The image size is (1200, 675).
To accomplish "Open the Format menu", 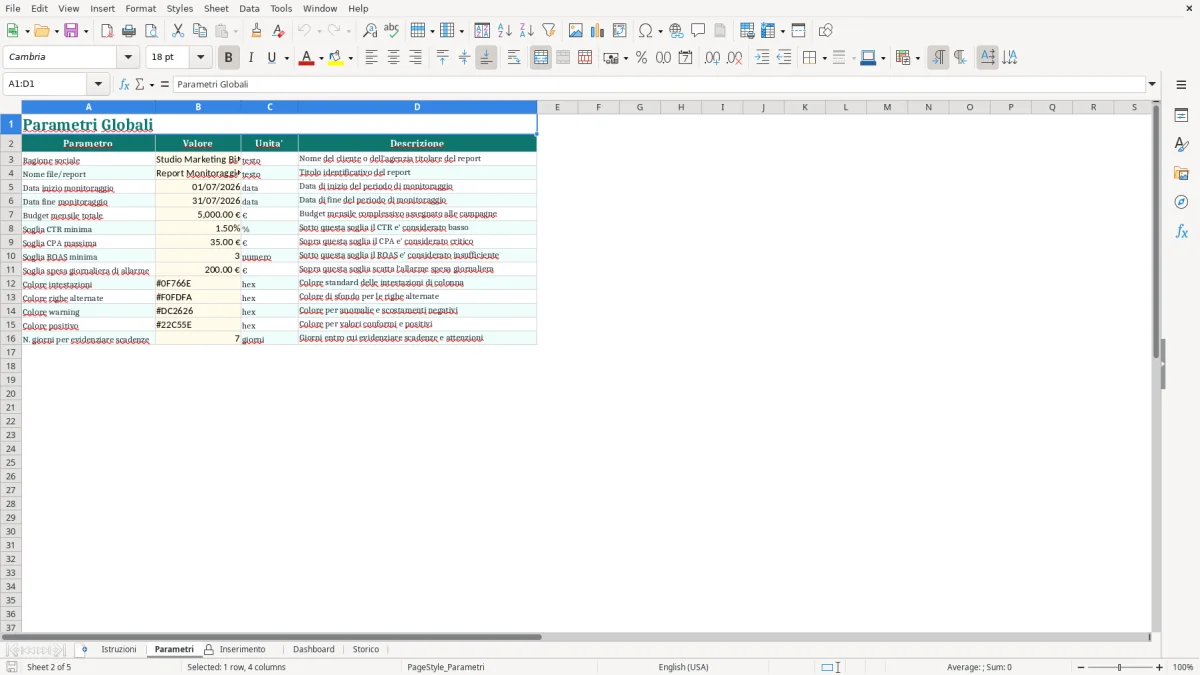I will point(141,8).
